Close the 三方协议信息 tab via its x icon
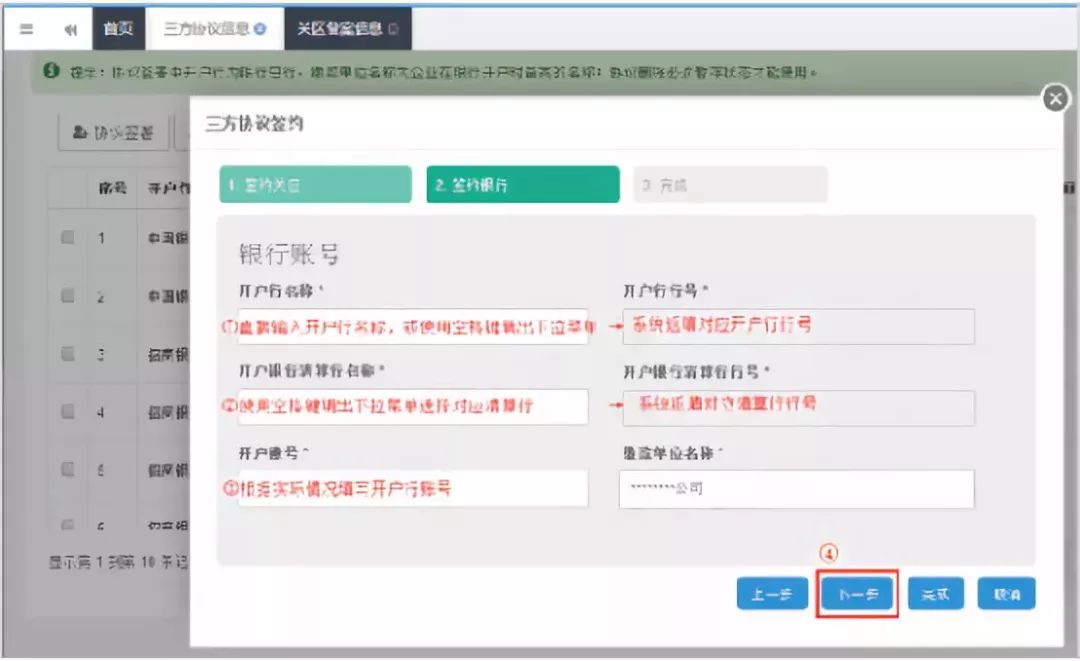This screenshot has height=661, width=1080. click(x=260, y=29)
